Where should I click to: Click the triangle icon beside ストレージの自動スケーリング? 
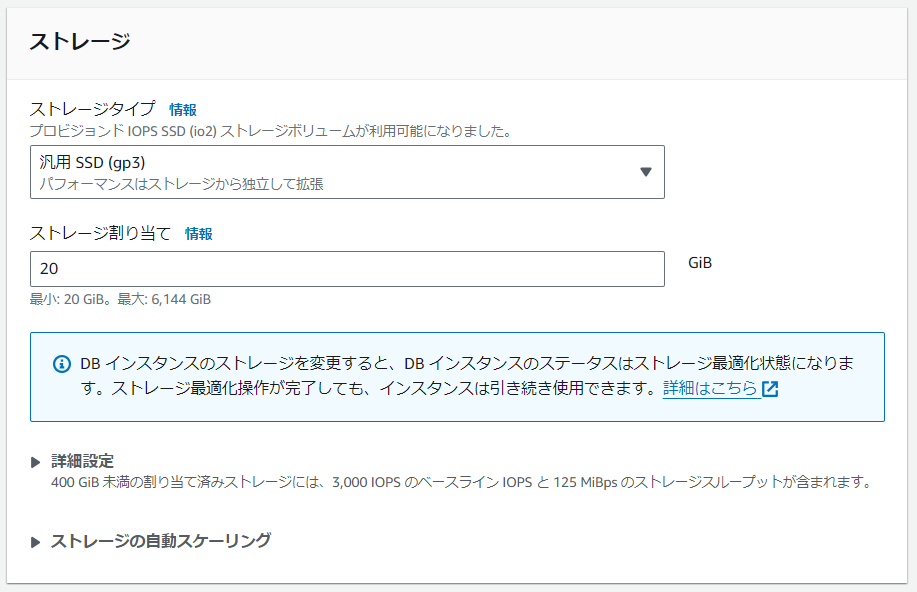(x=37, y=541)
